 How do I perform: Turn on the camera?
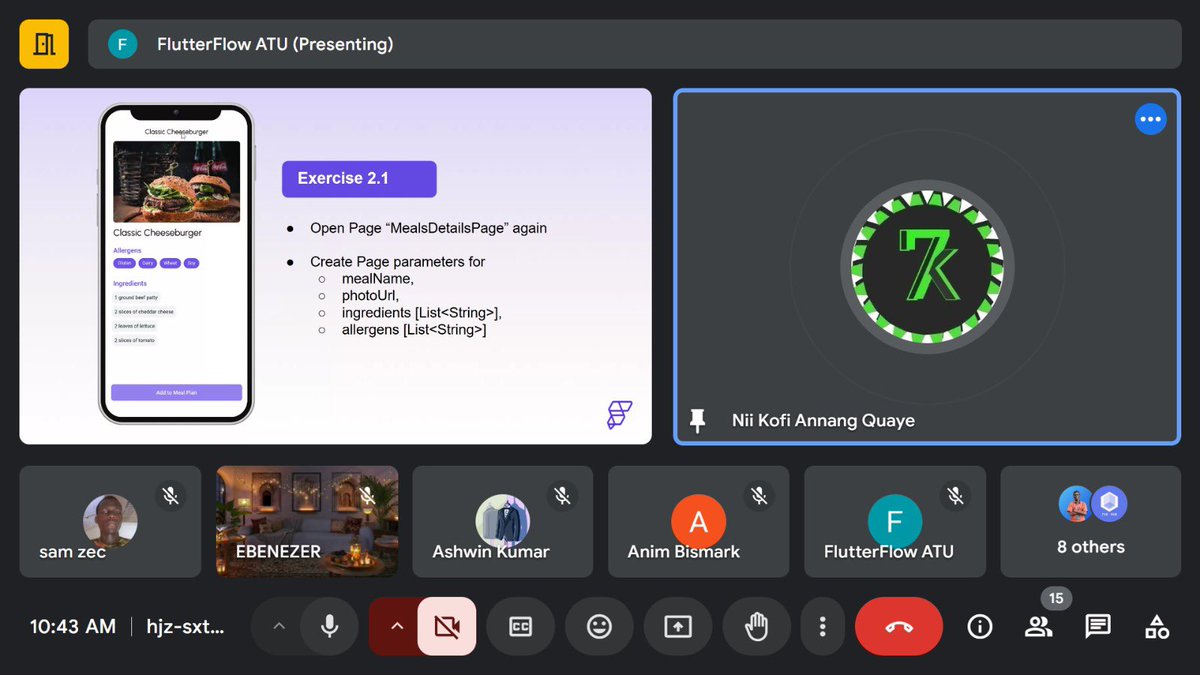[447, 626]
